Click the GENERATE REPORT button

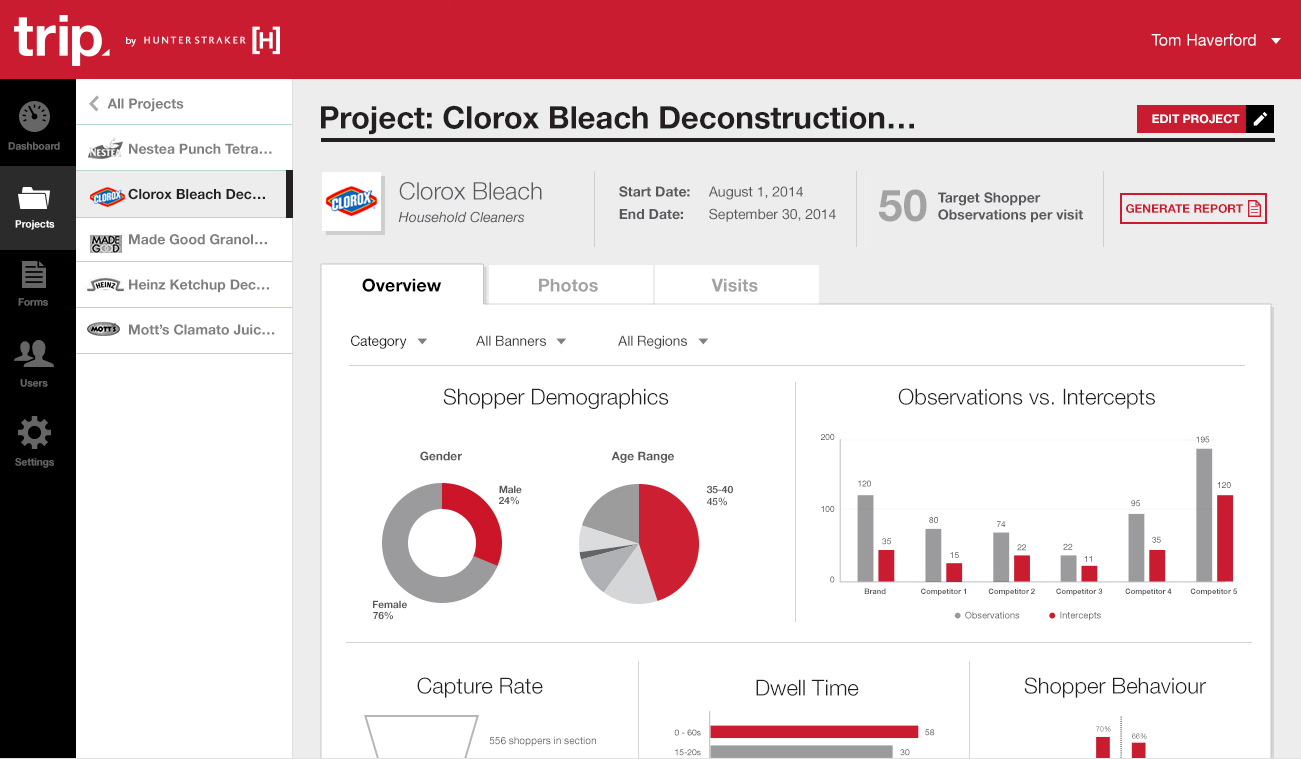tap(1193, 209)
